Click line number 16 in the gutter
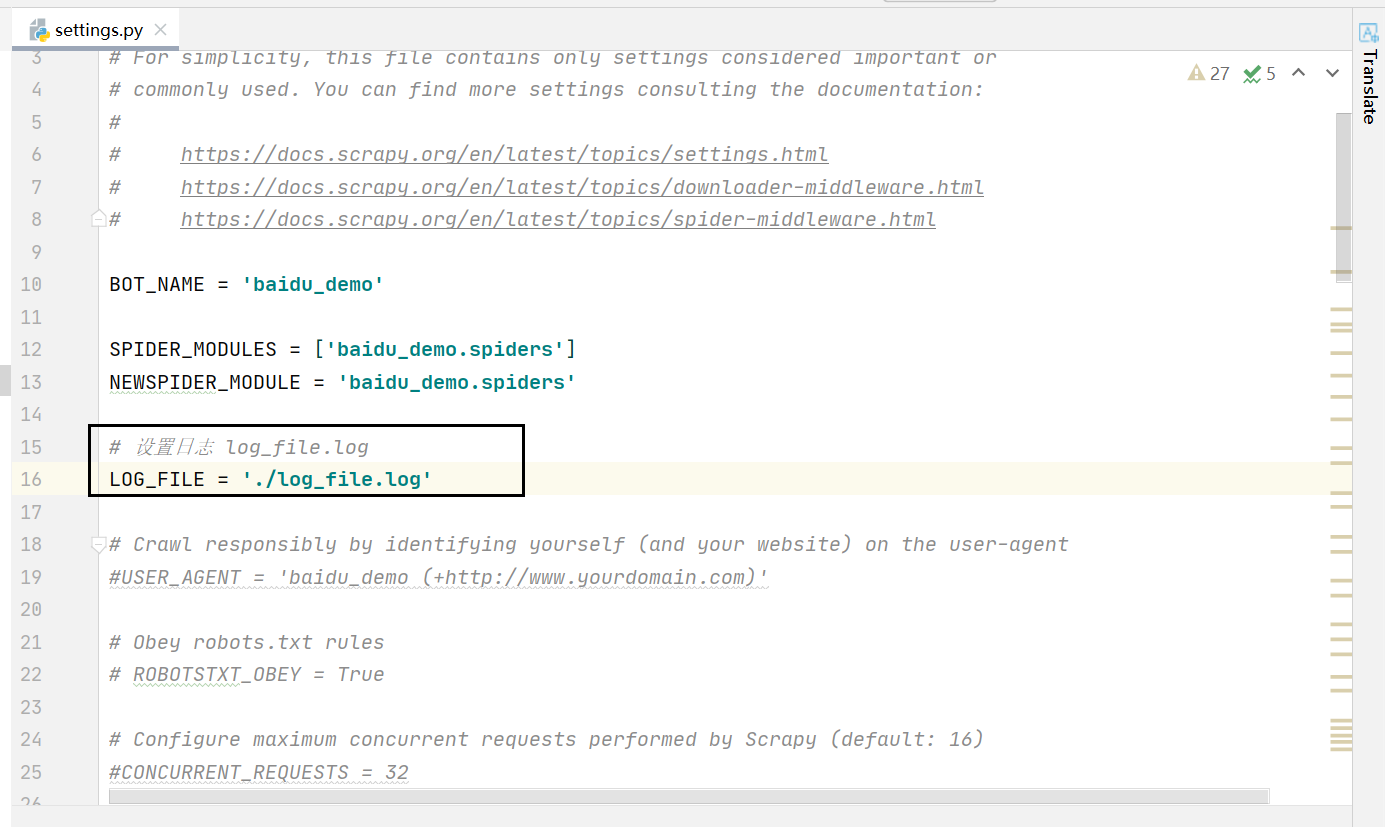1385x827 pixels. click(31, 479)
